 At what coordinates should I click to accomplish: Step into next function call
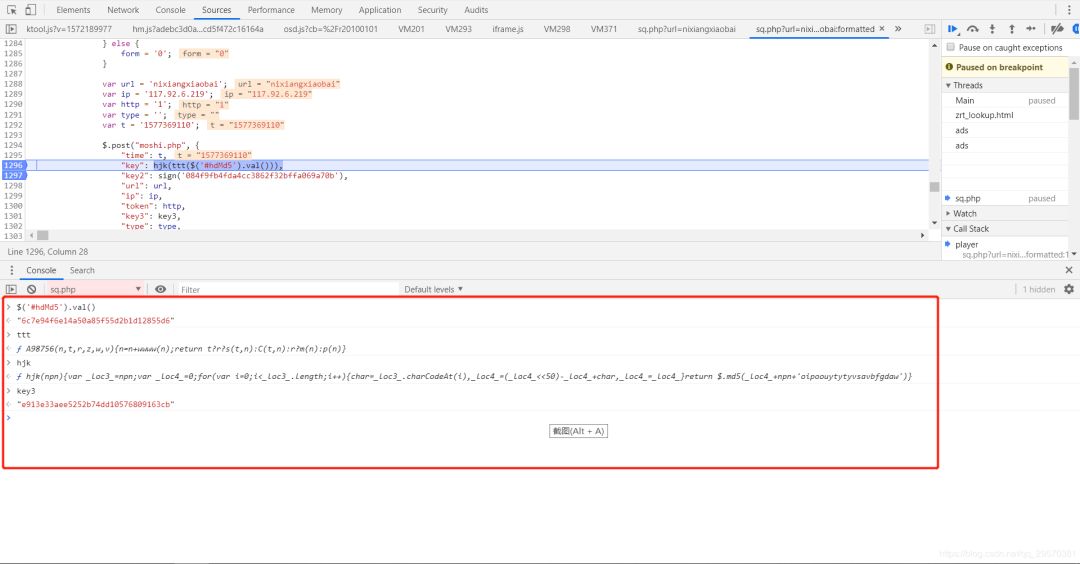pyautogui.click(x=992, y=29)
